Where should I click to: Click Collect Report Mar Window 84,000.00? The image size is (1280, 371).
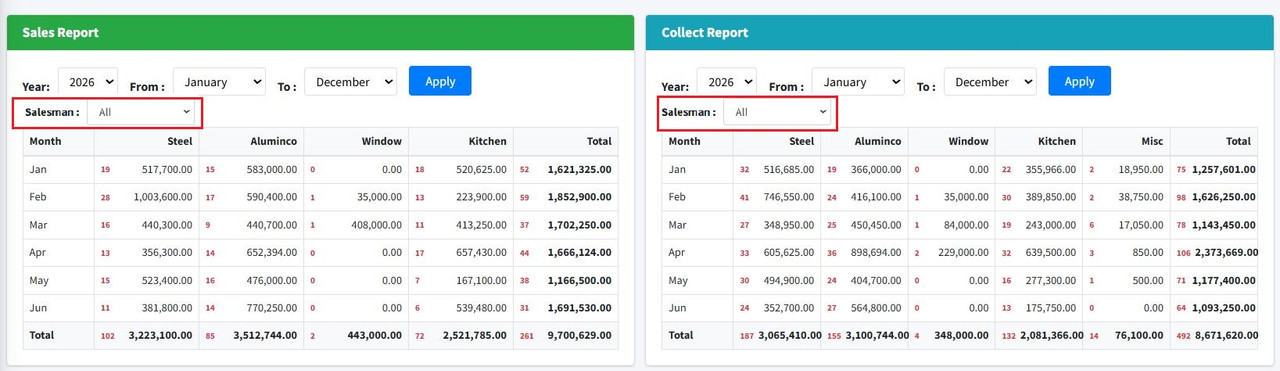click(x=965, y=225)
